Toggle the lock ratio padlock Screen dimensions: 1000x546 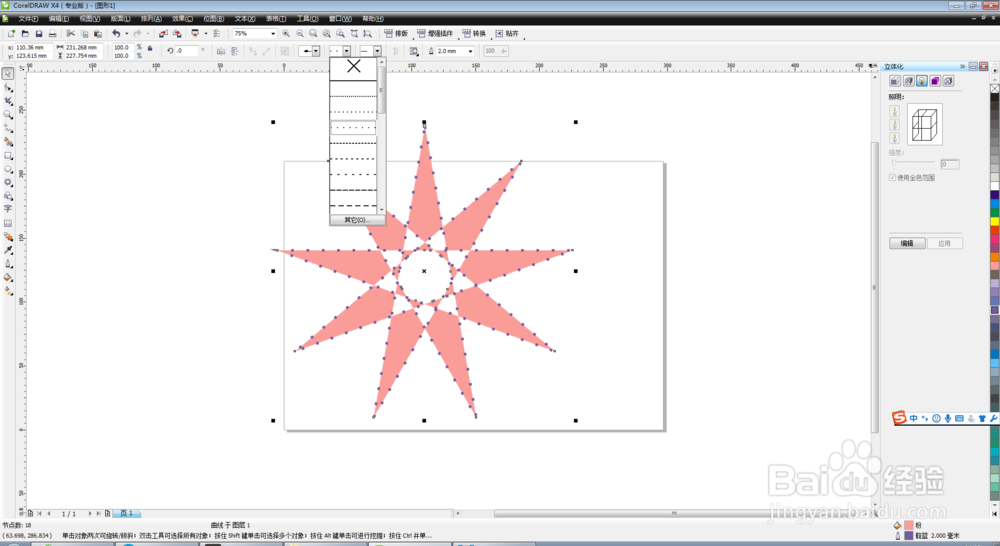150,48
